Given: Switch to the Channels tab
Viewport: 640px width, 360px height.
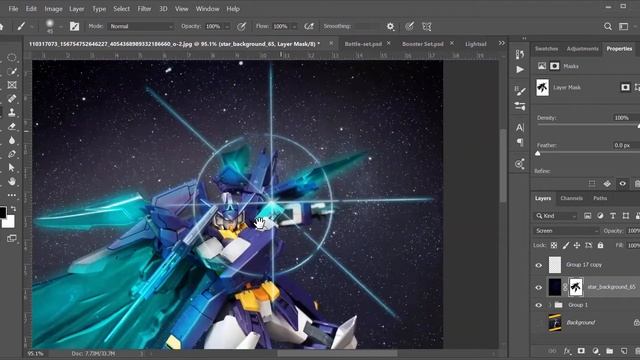Looking at the screenshot, I should tap(571, 198).
